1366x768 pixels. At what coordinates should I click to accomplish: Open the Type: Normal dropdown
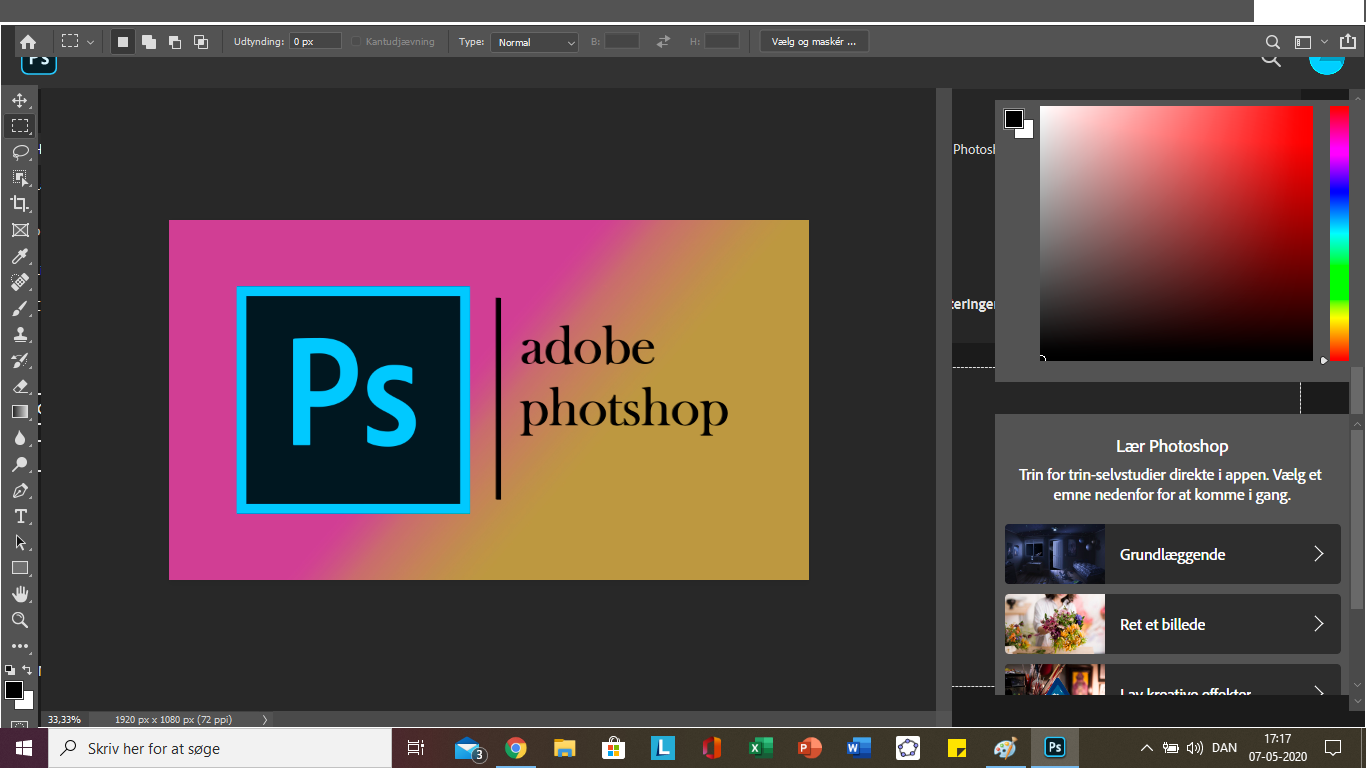534,42
